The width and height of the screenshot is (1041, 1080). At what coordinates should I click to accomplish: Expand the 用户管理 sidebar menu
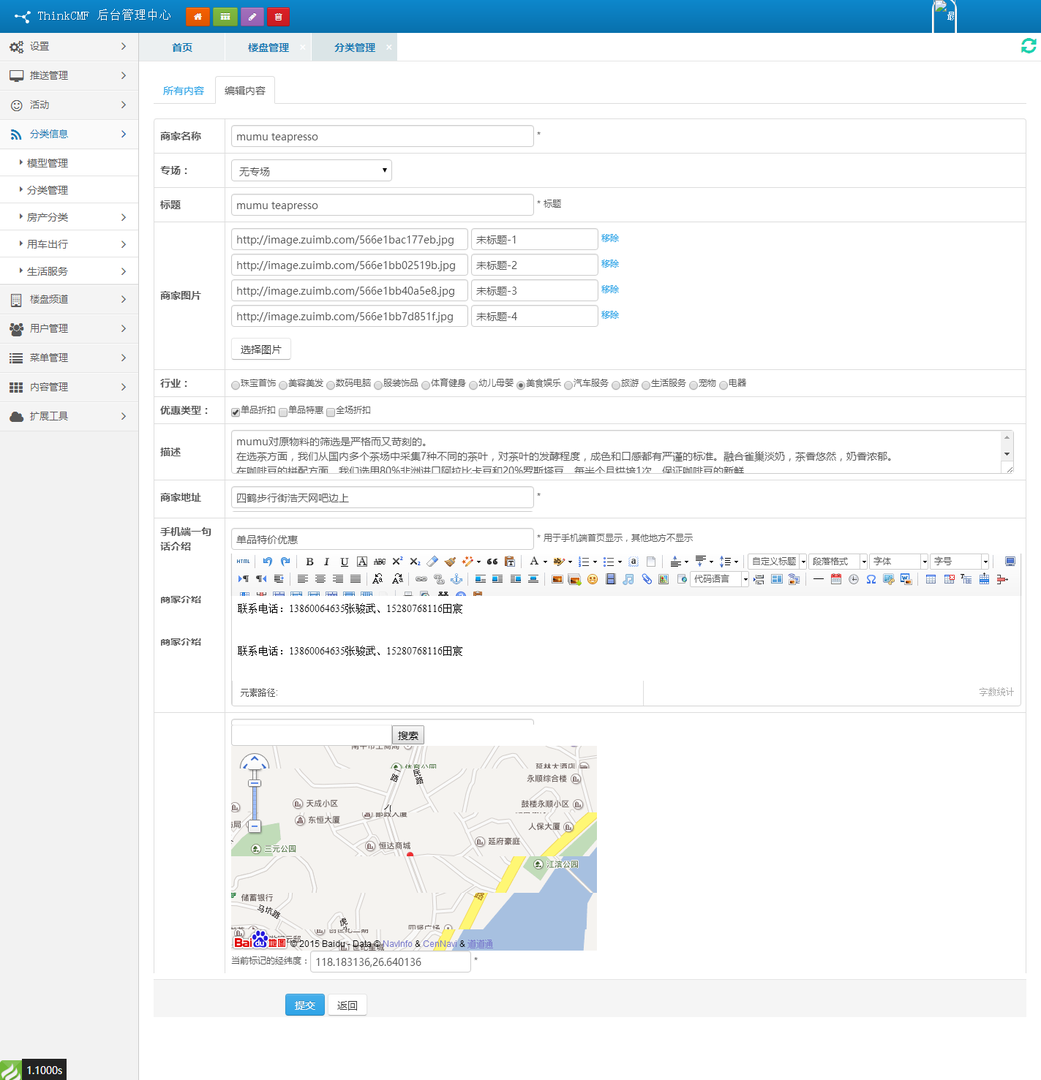69,329
